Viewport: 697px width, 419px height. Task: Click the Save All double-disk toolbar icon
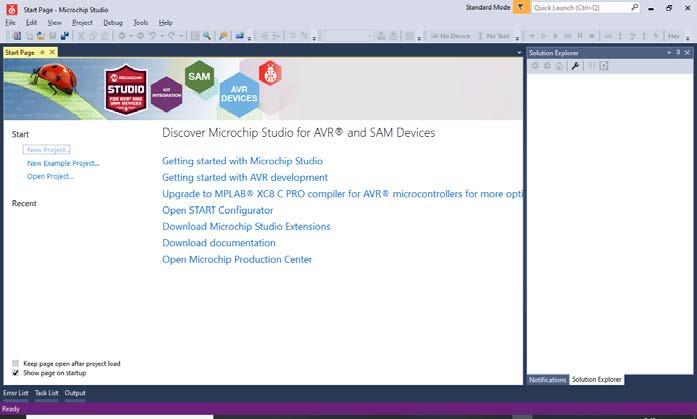coord(65,36)
